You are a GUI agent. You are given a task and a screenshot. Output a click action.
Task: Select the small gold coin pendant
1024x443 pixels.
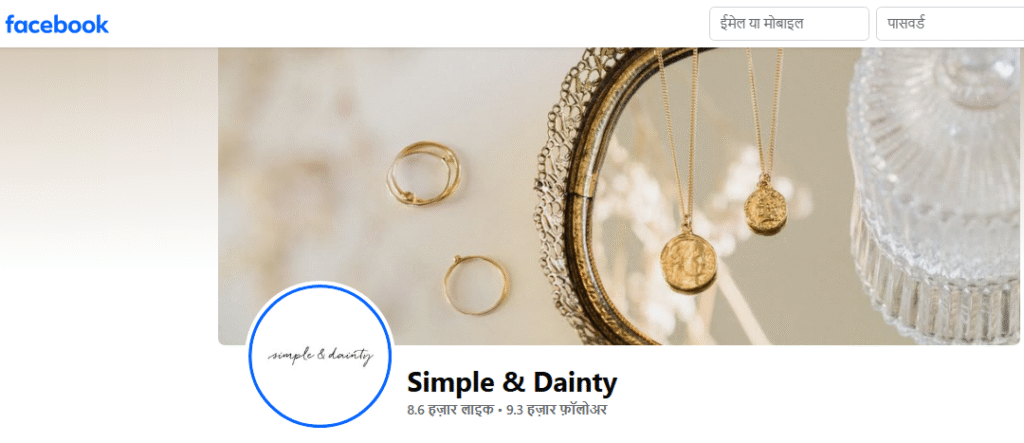click(x=765, y=210)
